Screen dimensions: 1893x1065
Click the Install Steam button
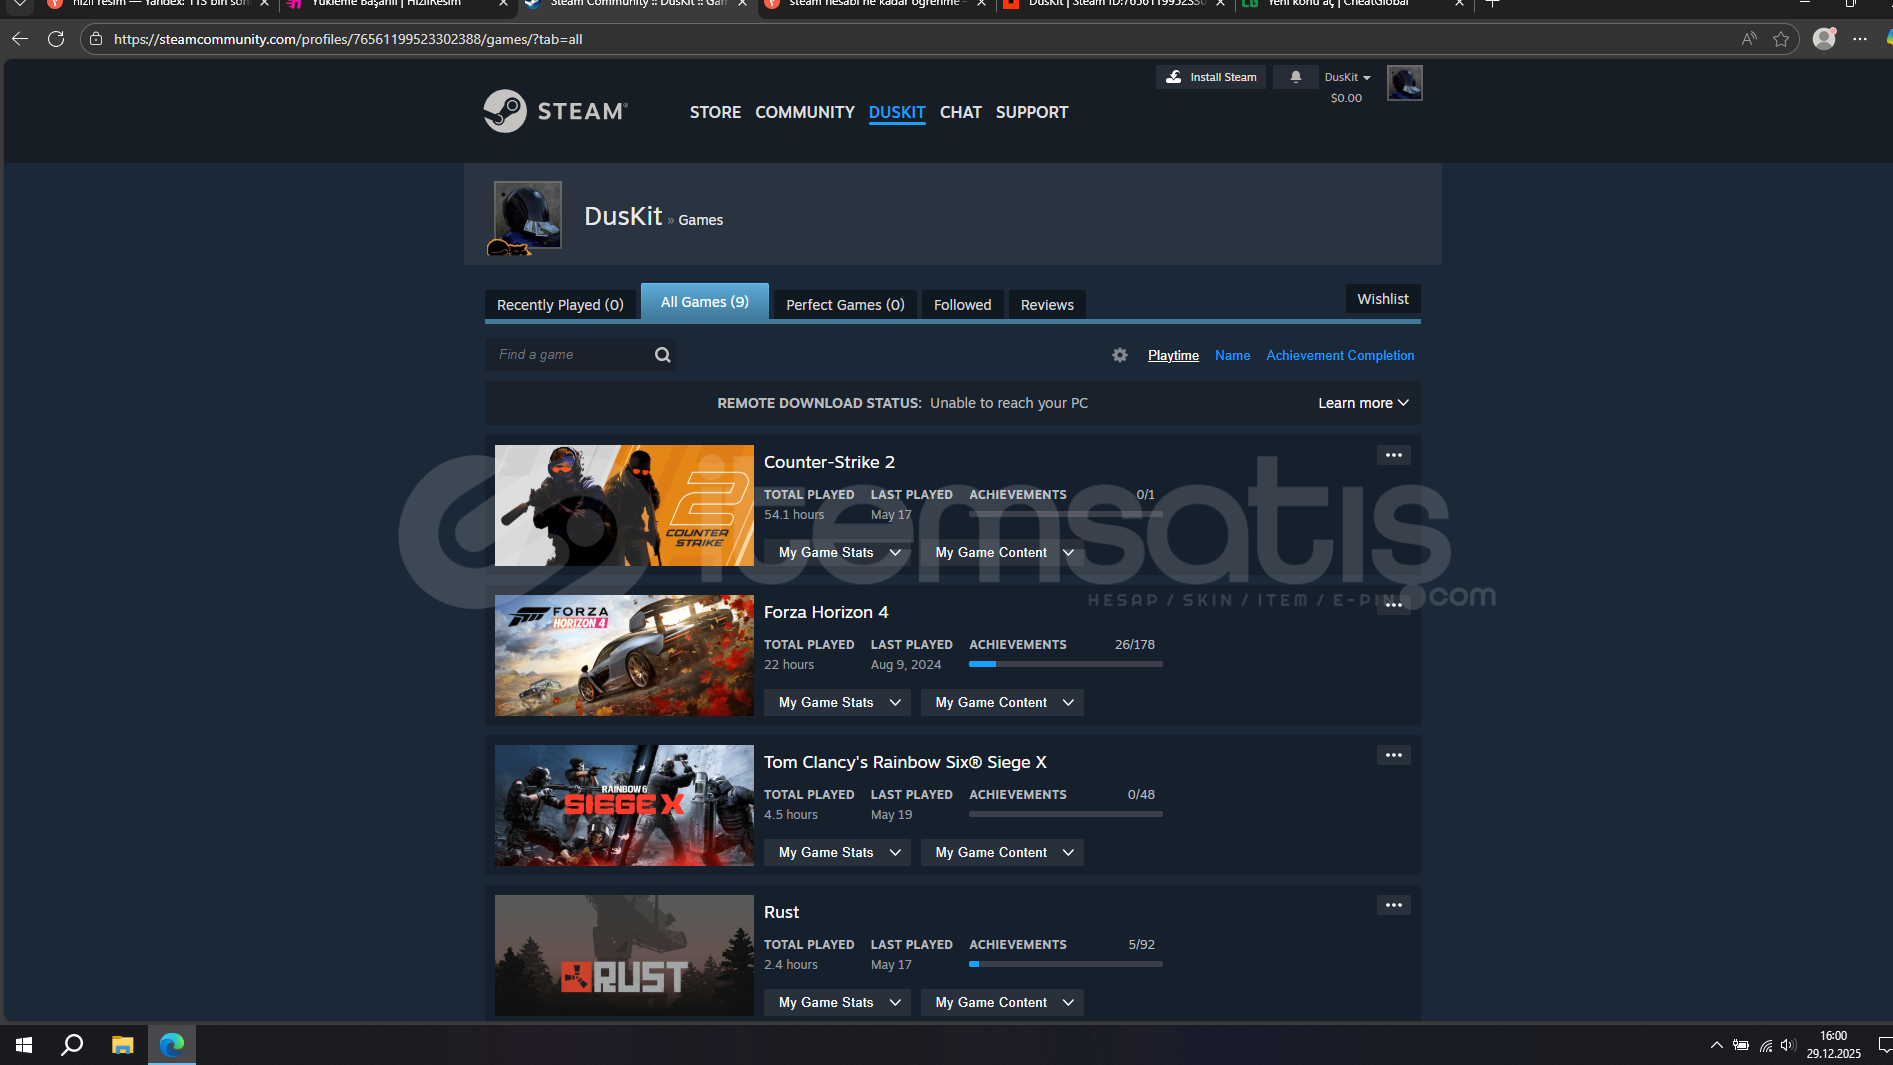[1211, 77]
